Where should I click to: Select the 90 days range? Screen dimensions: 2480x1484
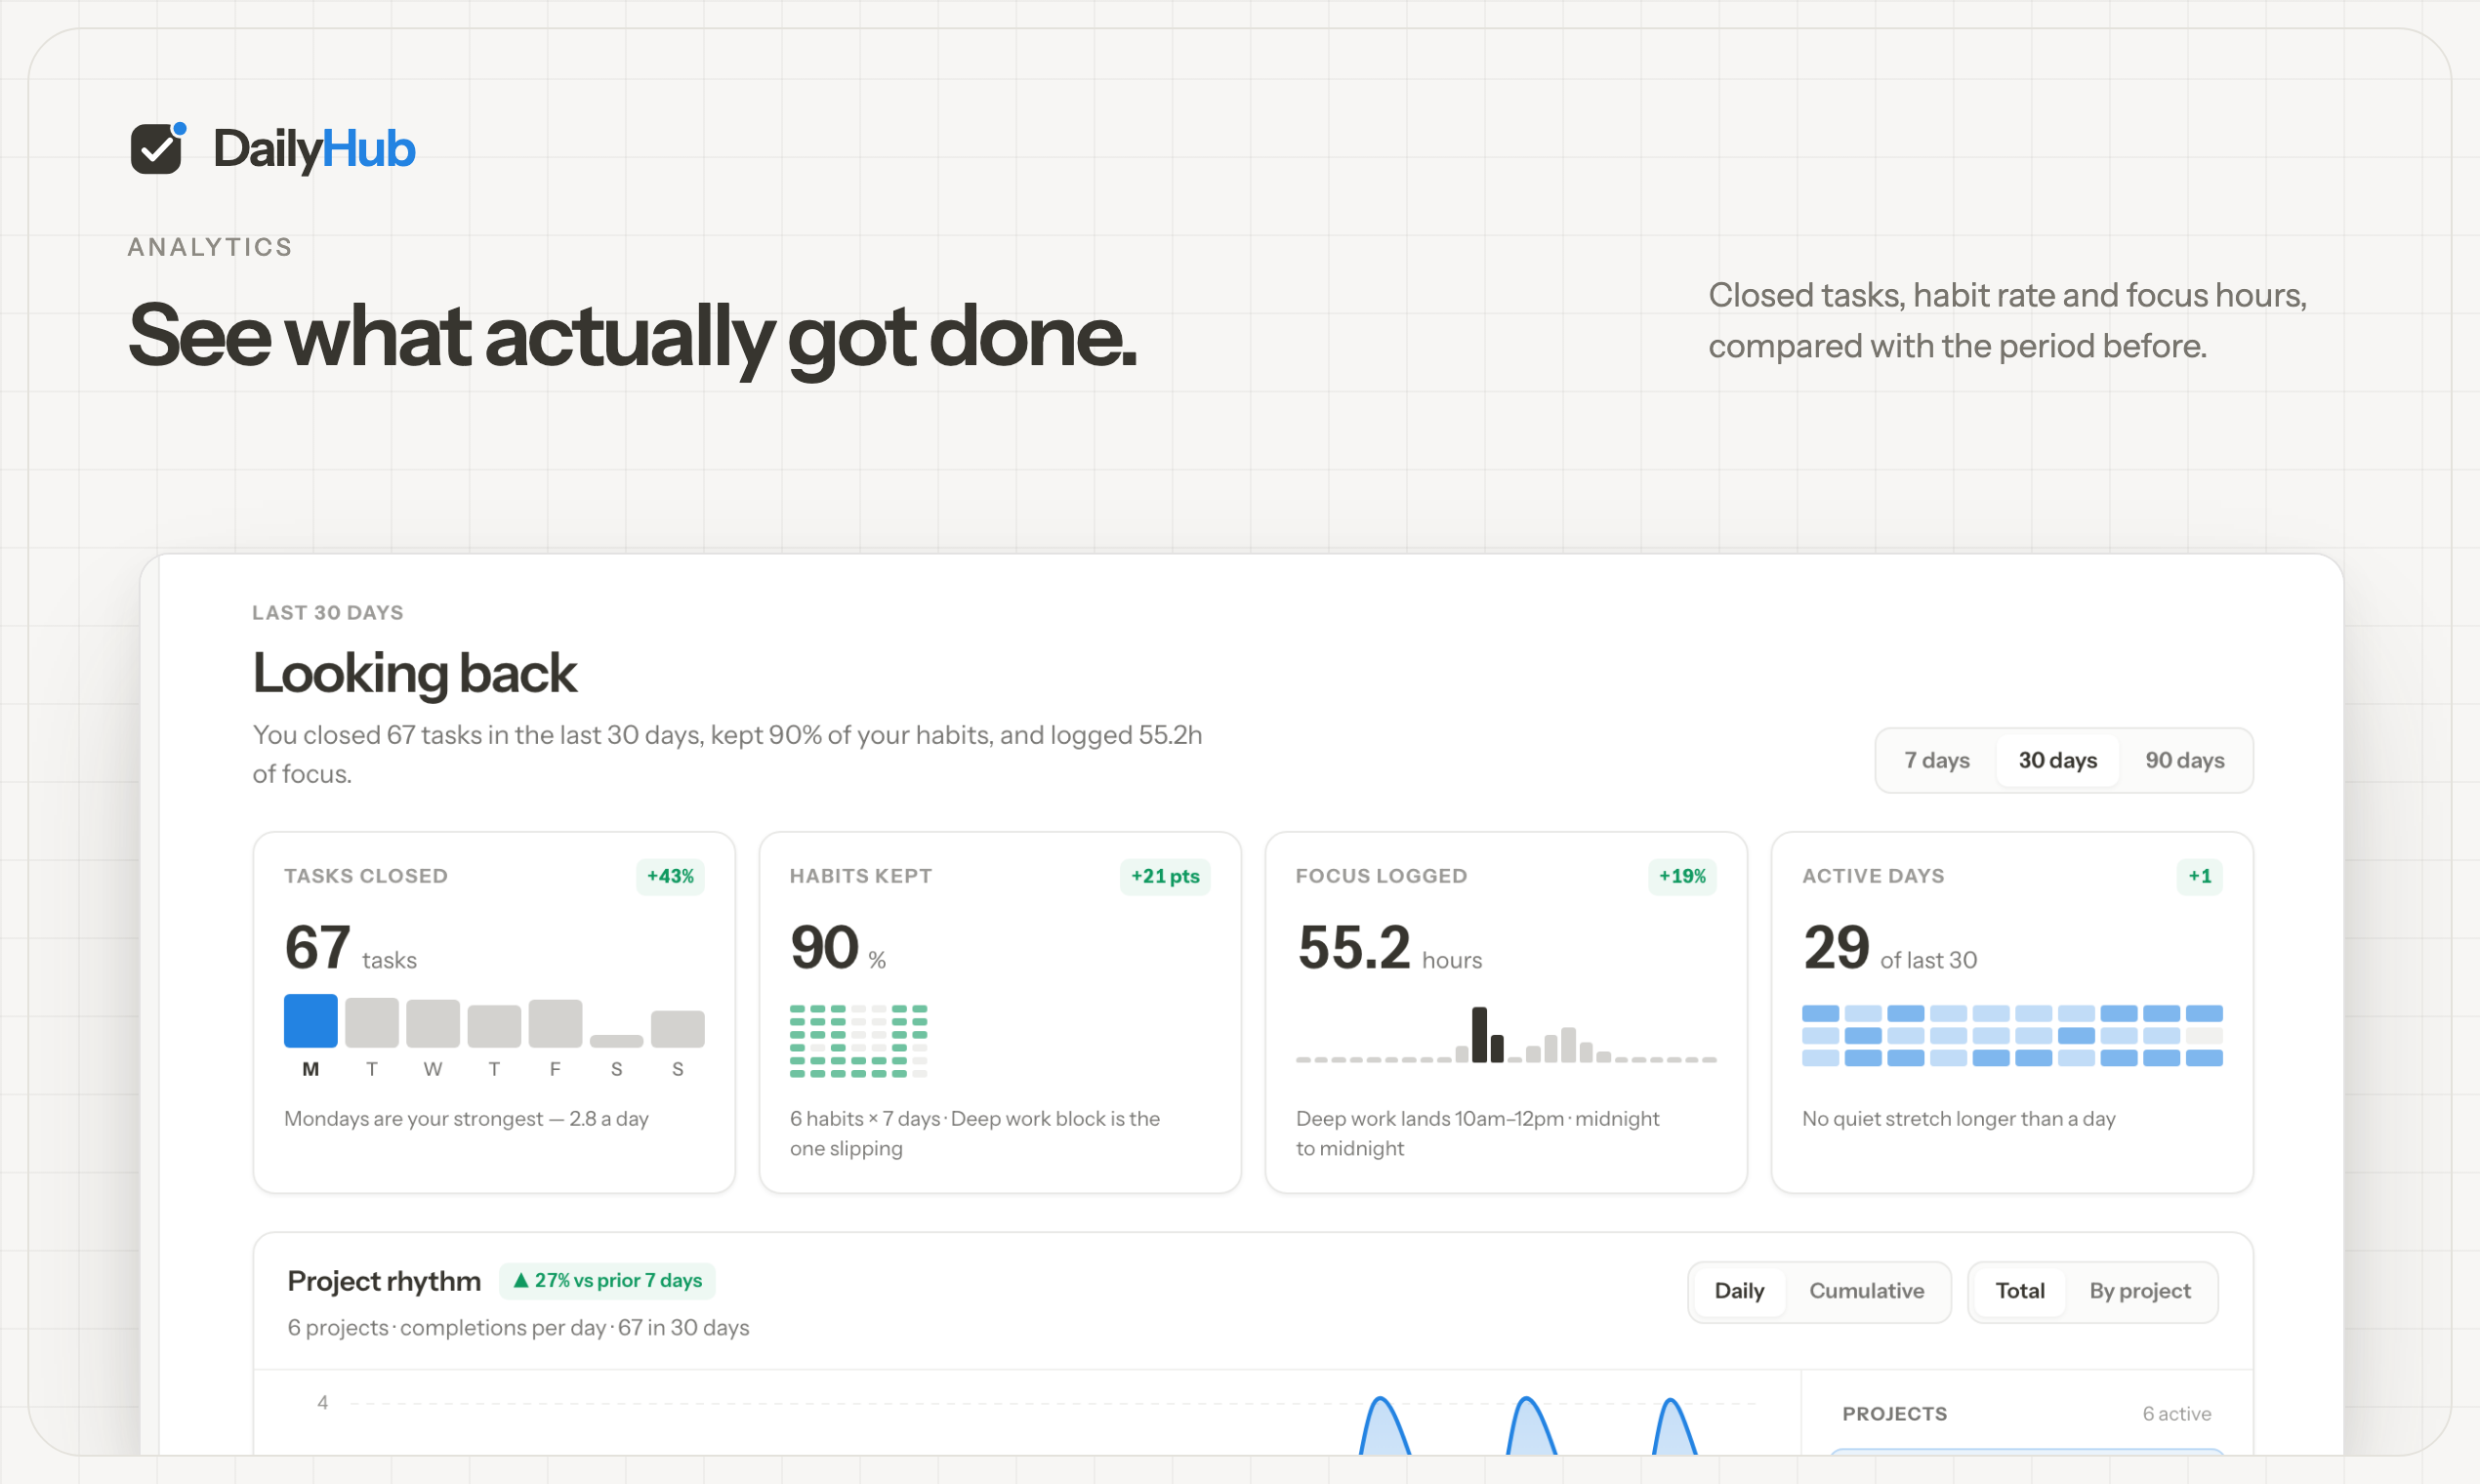(x=2184, y=760)
